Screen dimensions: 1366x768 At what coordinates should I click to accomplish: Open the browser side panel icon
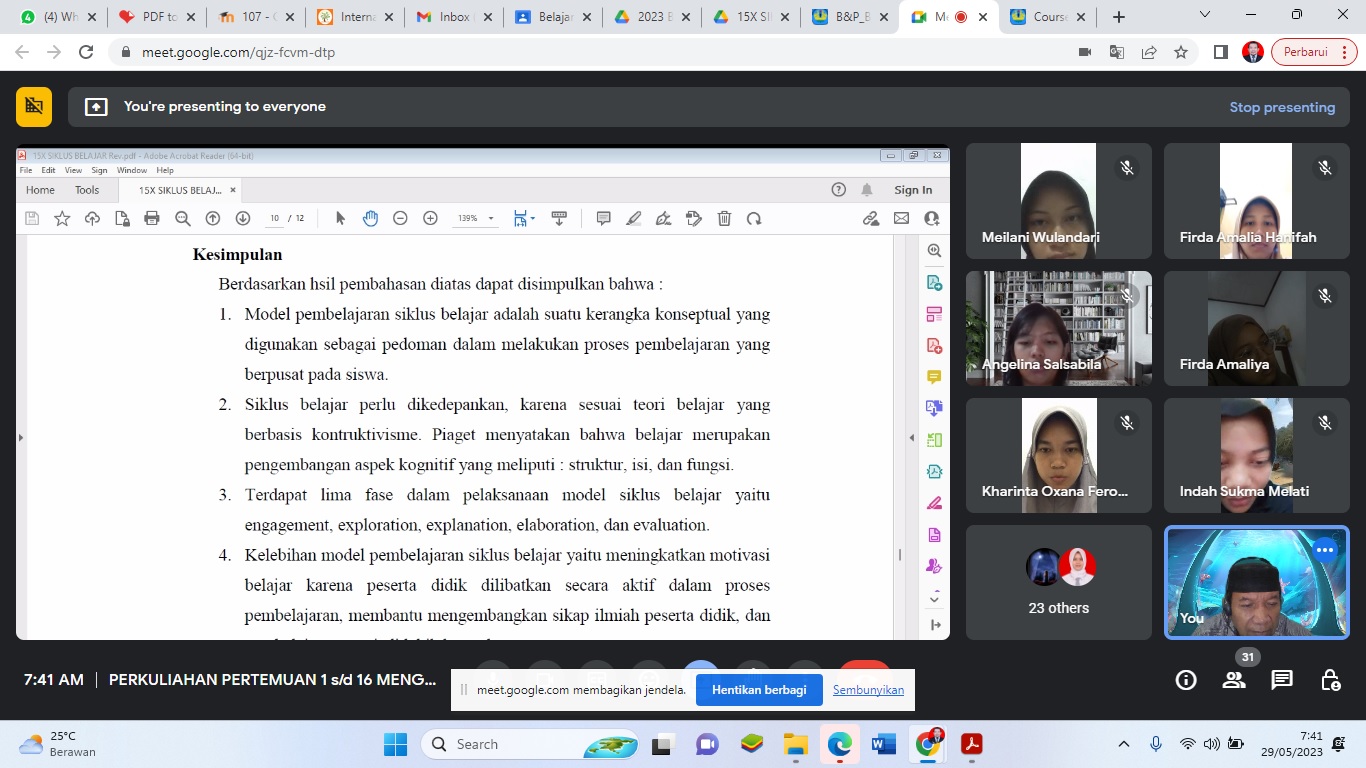(1220, 52)
